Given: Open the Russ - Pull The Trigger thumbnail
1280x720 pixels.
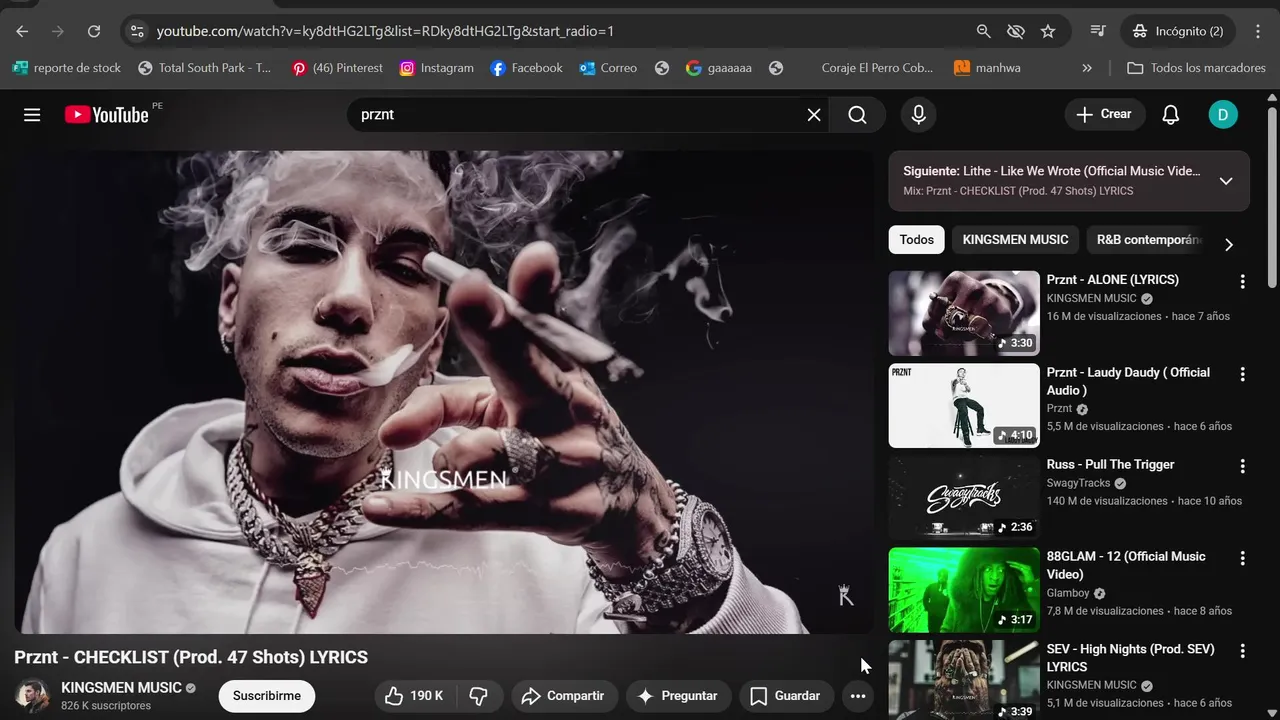Looking at the screenshot, I should point(964,497).
